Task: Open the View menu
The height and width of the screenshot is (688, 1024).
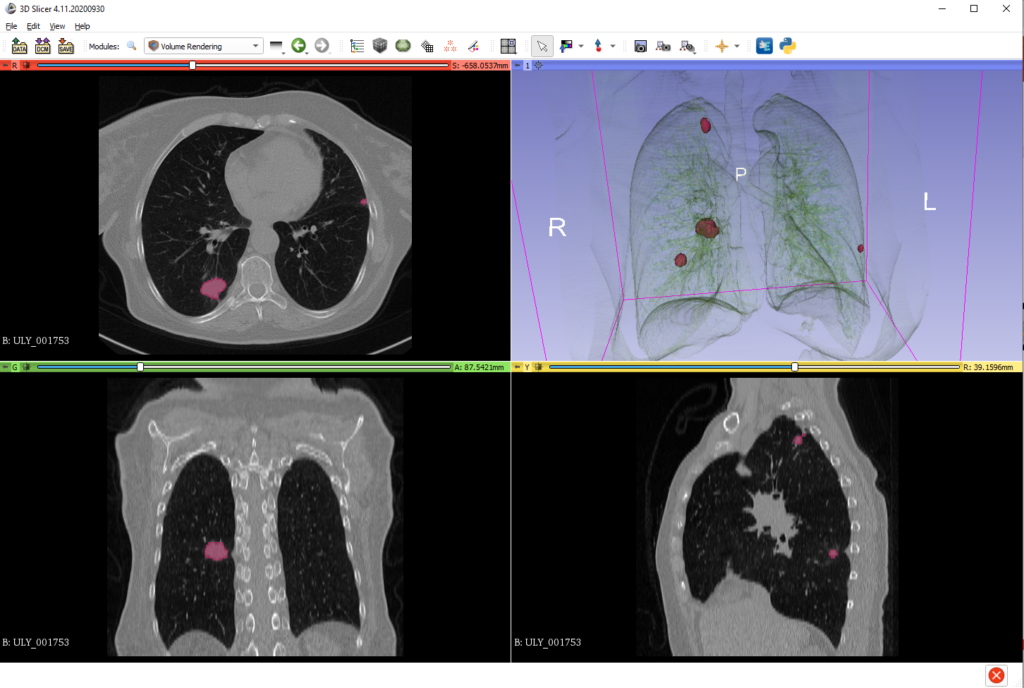Action: pos(57,26)
